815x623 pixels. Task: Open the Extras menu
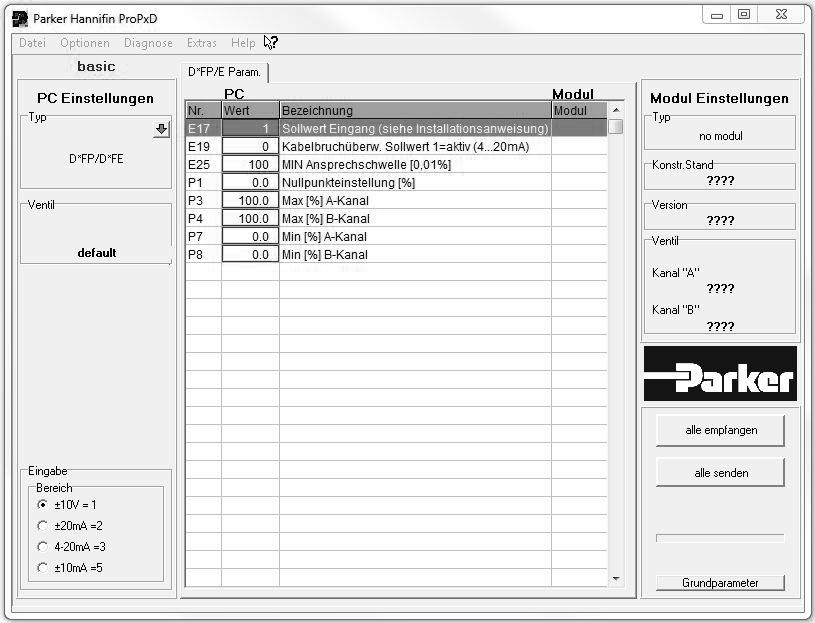[x=202, y=43]
